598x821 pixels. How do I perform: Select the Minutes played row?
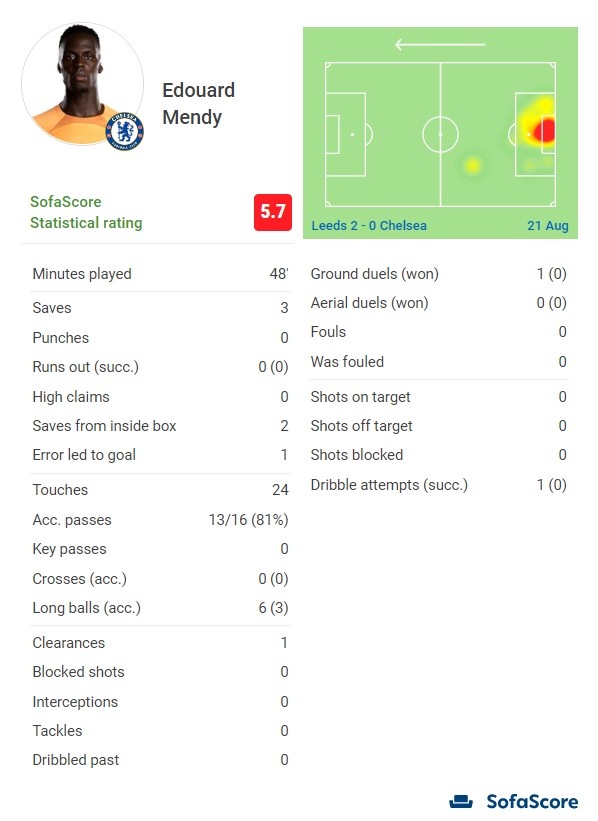click(160, 274)
